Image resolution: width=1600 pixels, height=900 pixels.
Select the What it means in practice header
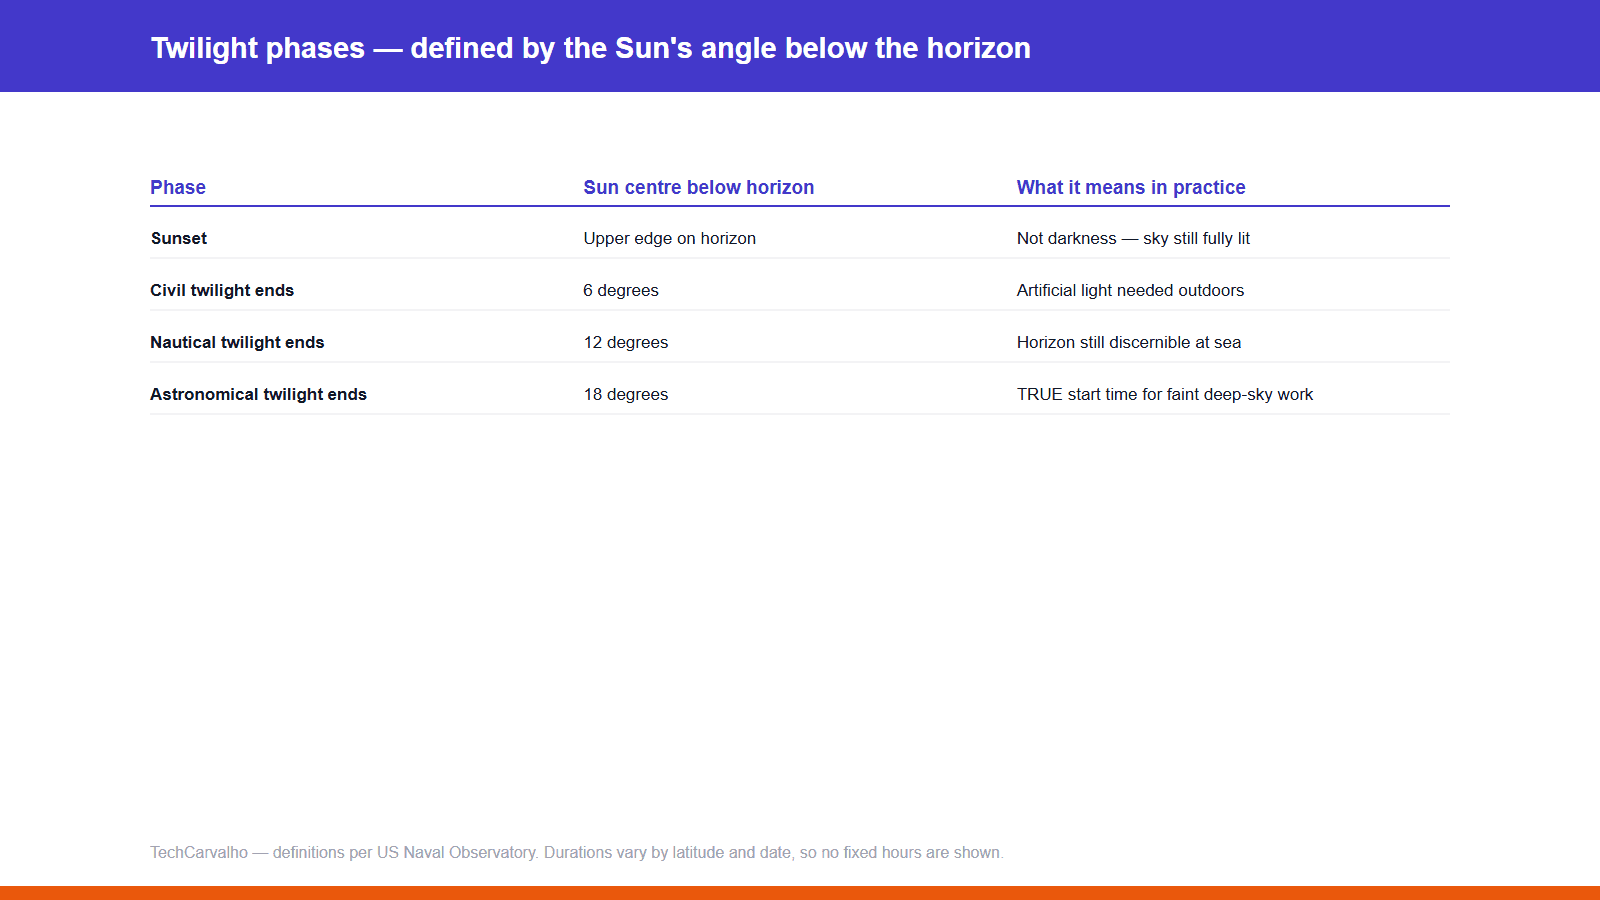coord(1131,187)
